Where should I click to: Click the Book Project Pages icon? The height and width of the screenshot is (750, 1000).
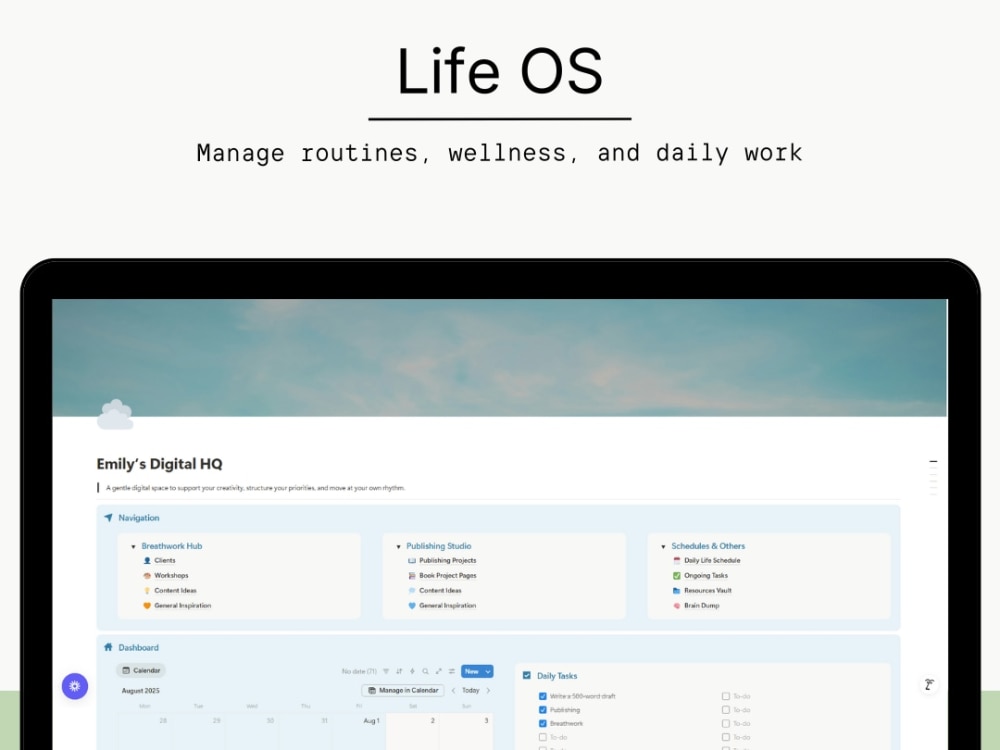pos(412,575)
